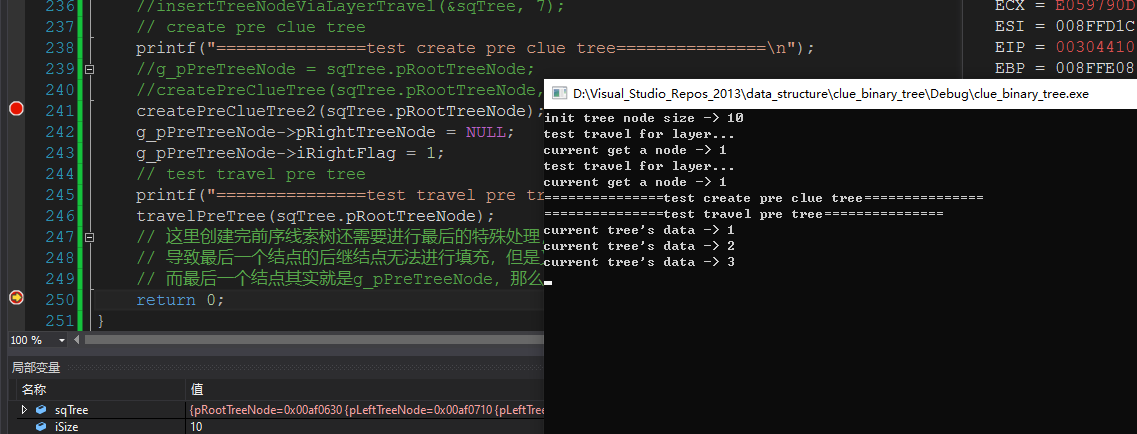This screenshot has height=434, width=1137.
Task: Click console line "init tree node size -> 10"
Action: (644, 118)
